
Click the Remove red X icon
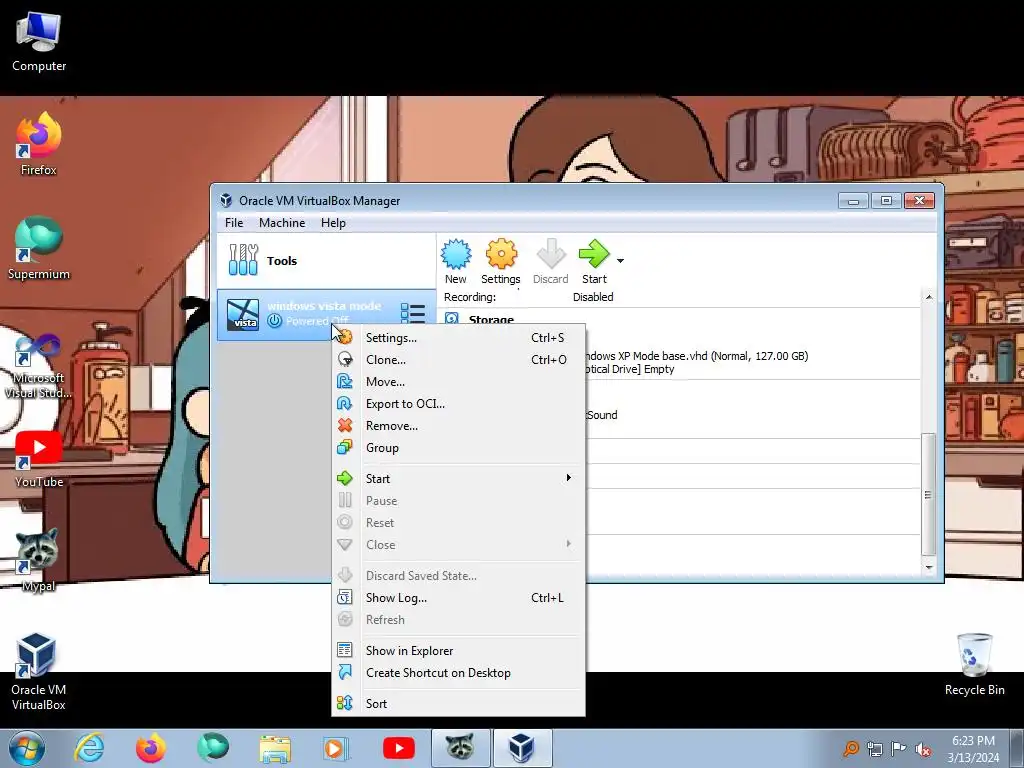[x=345, y=426]
